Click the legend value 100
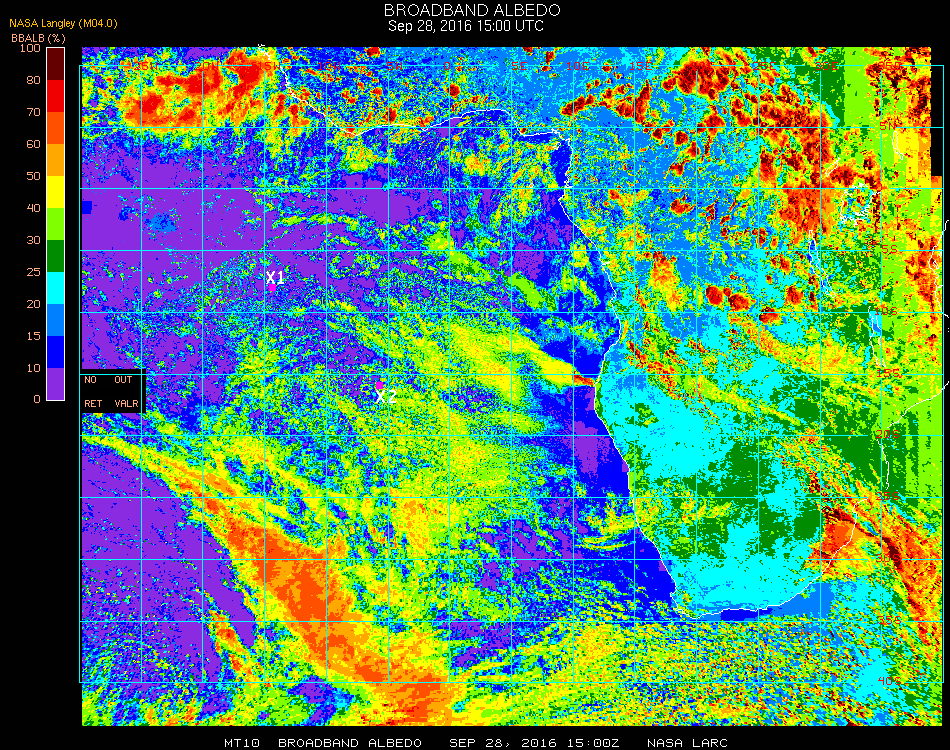The width and height of the screenshot is (950, 750). pos(30,48)
